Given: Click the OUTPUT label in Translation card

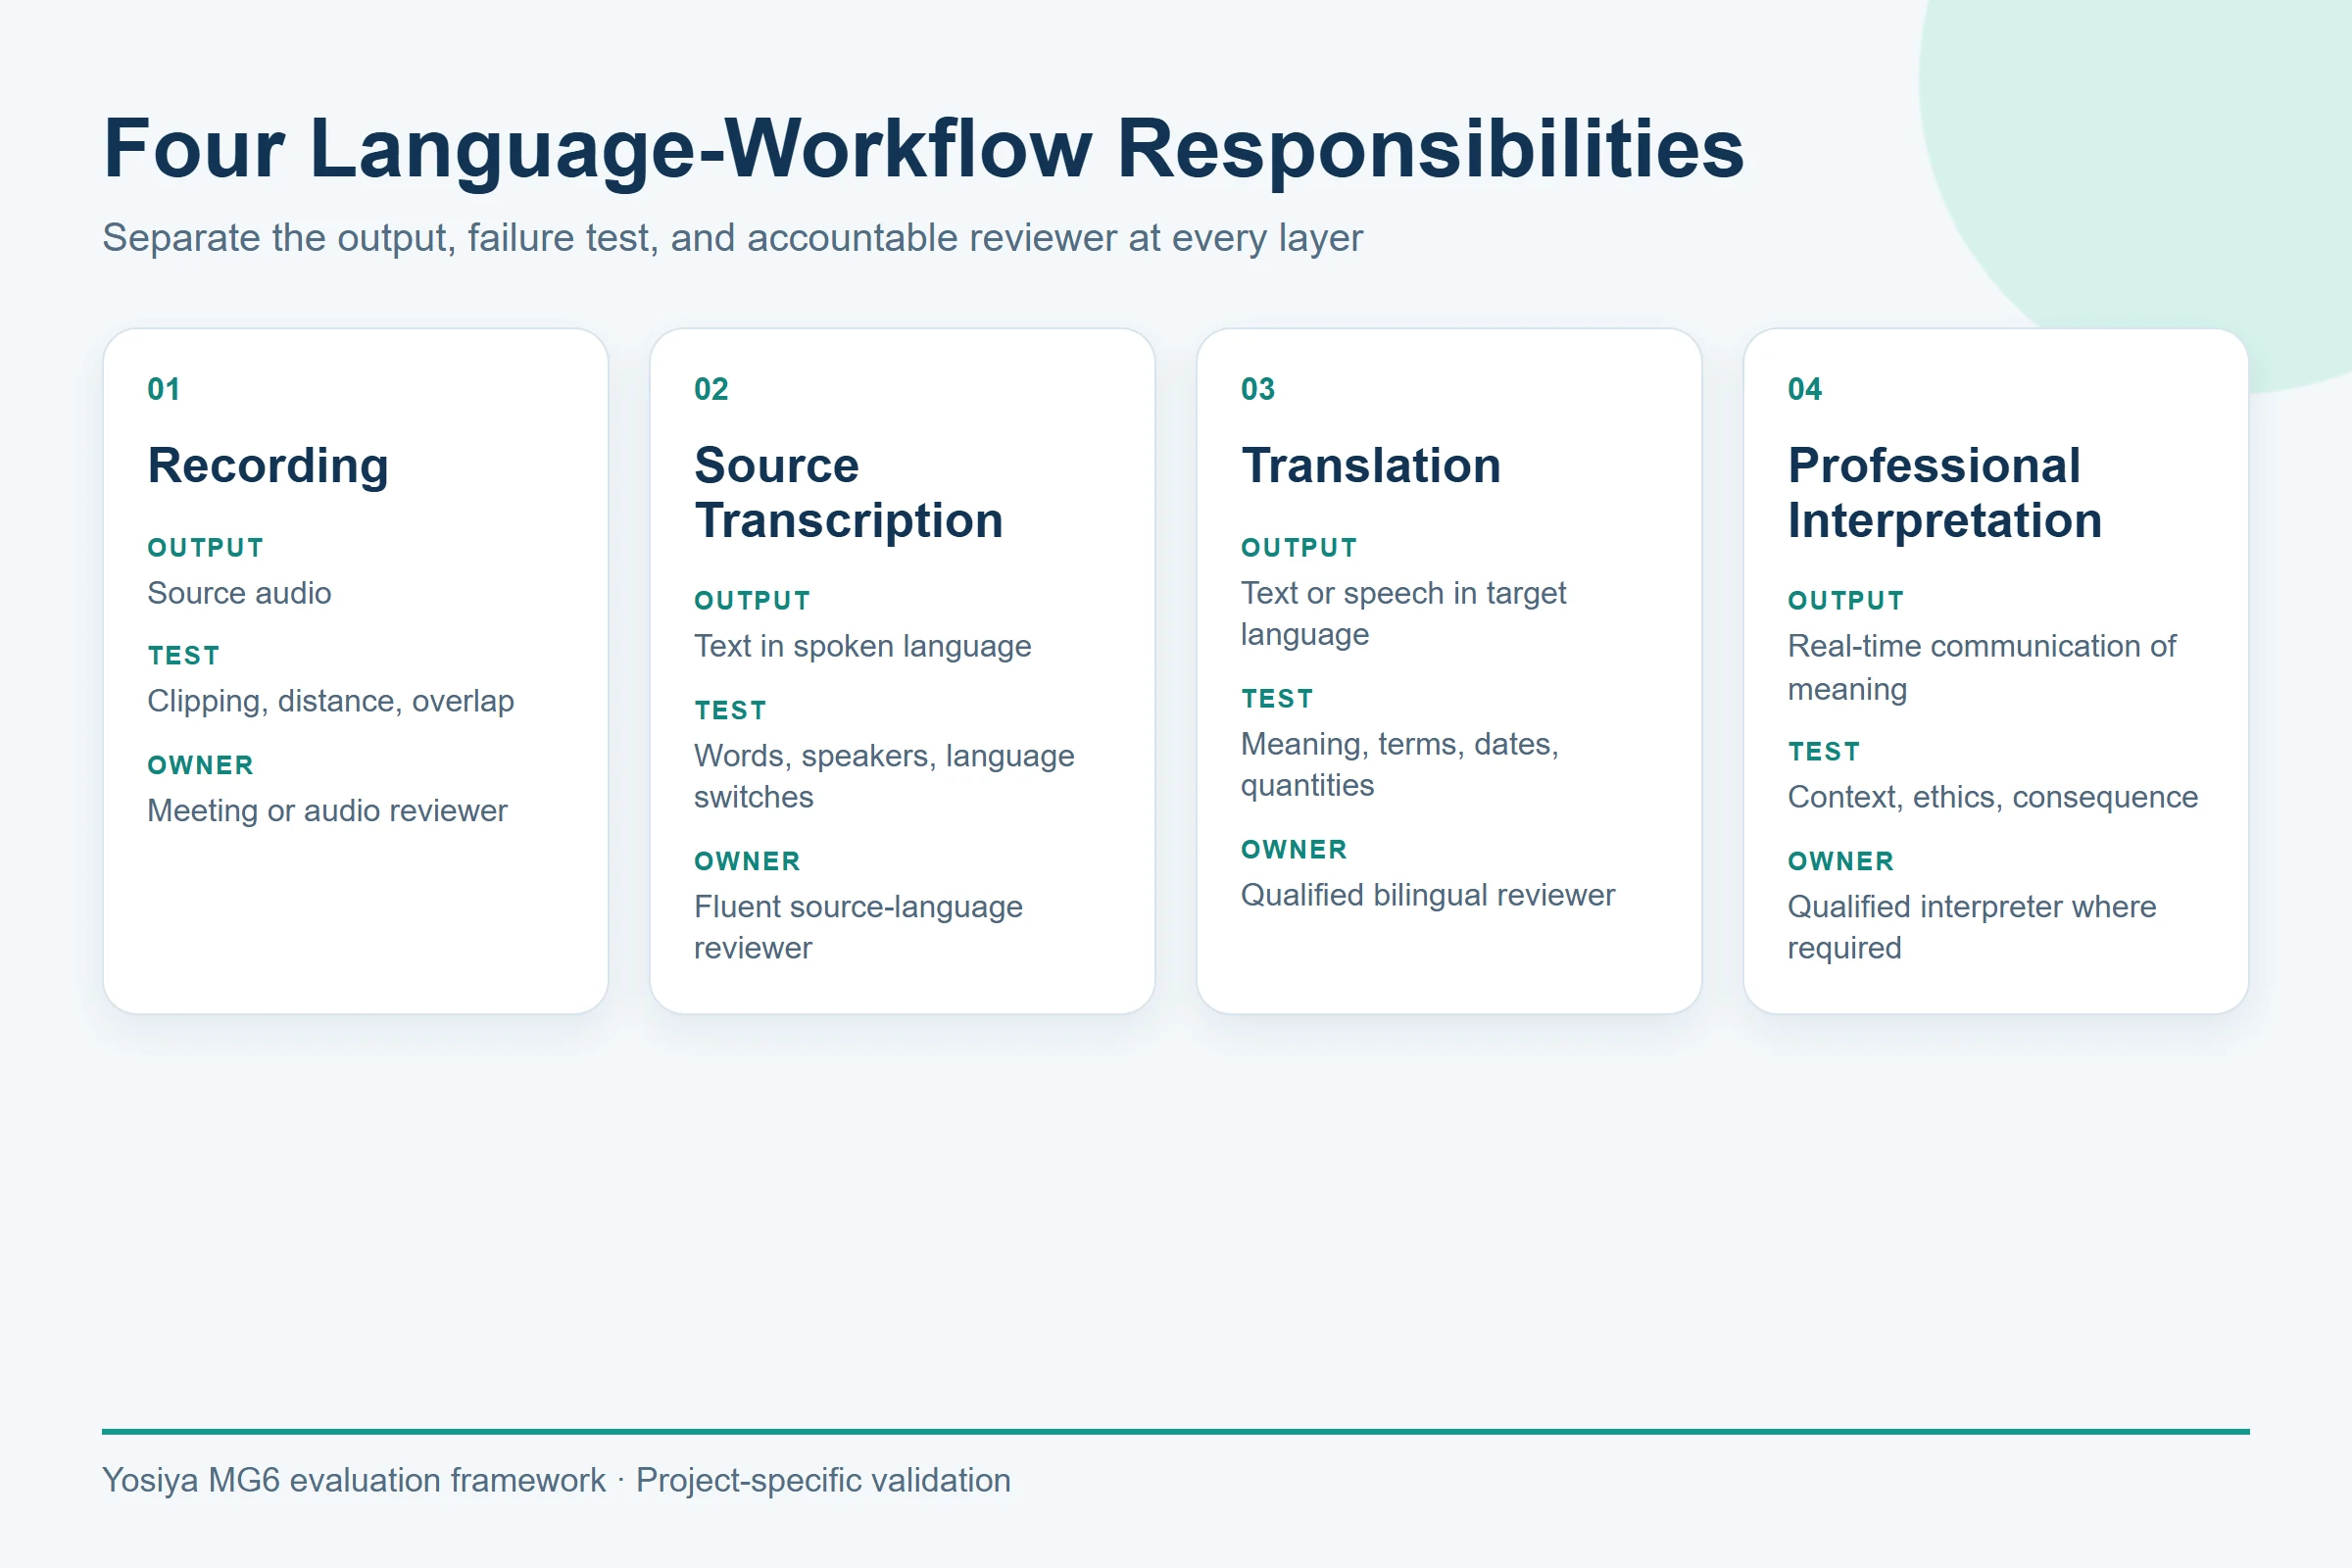Looking at the screenshot, I should point(1299,548).
